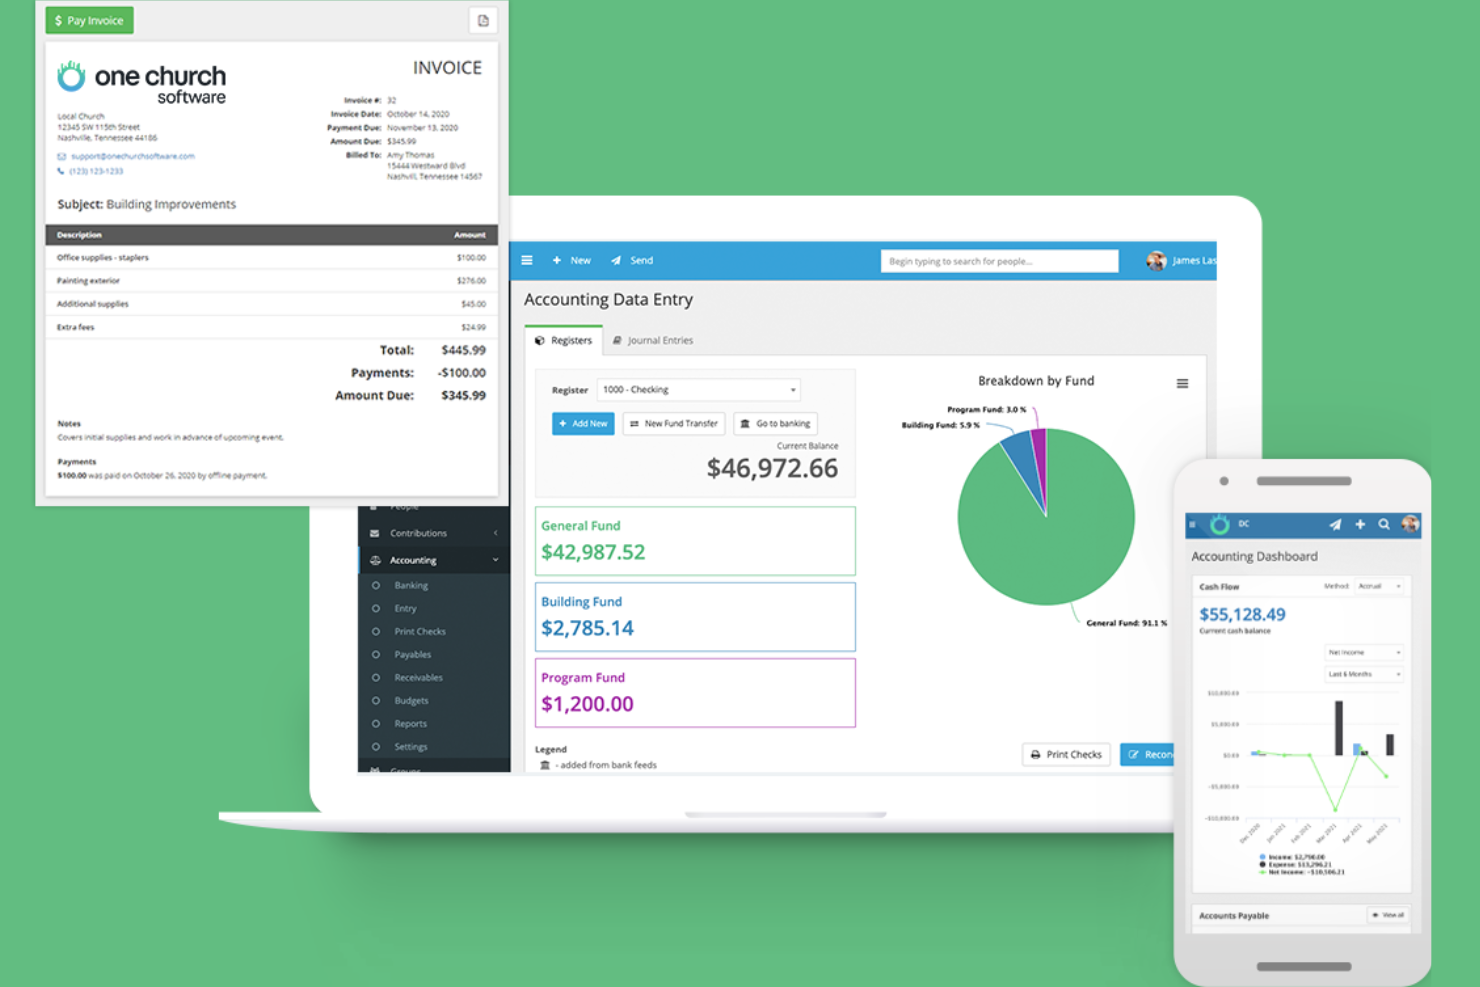
Task: Click the General Fund green balance card
Action: [695, 540]
